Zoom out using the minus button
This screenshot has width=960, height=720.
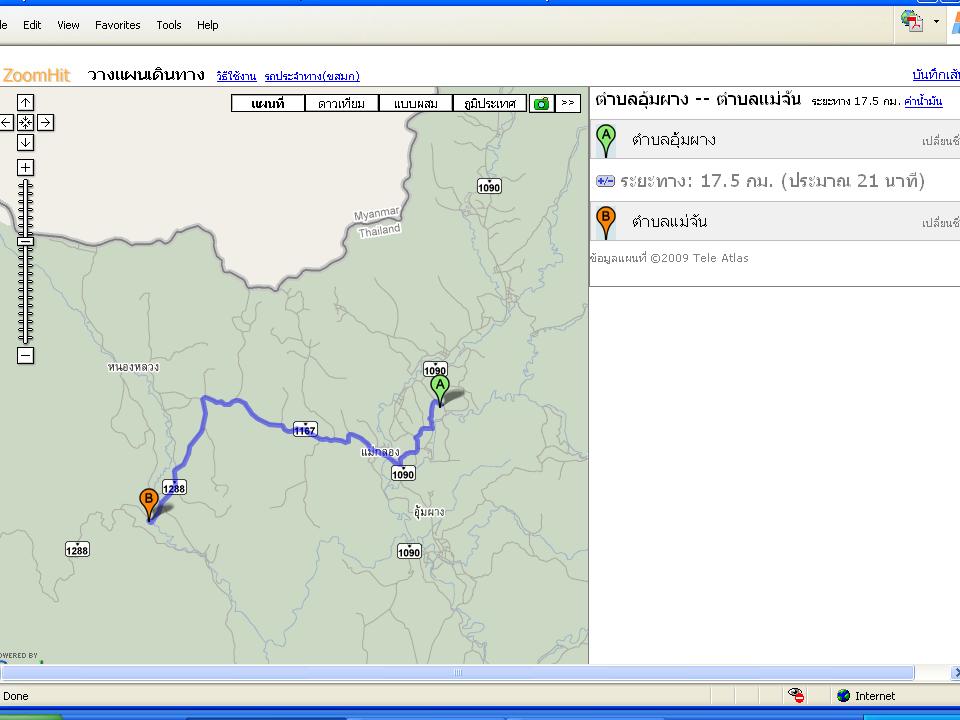[26, 356]
